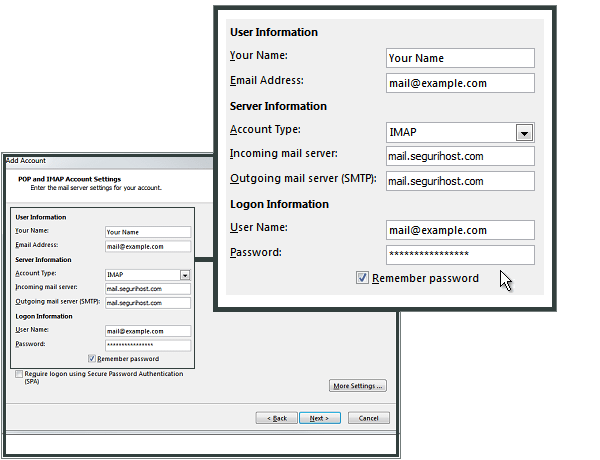Viewport: 600px width, 460px height.
Task: Click Your Name field in small dialog
Action: [147, 232]
